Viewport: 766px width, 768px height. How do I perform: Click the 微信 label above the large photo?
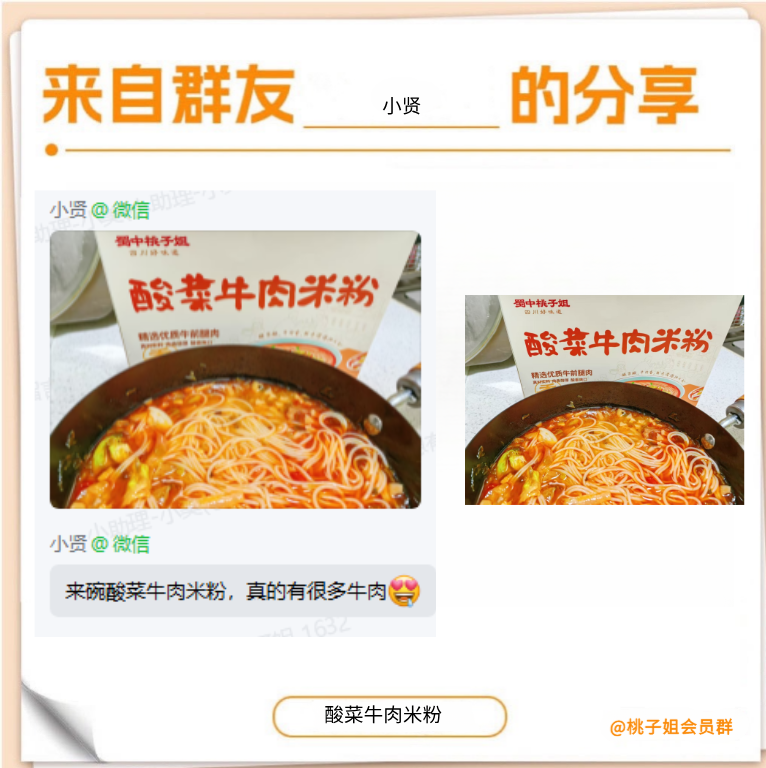131,210
